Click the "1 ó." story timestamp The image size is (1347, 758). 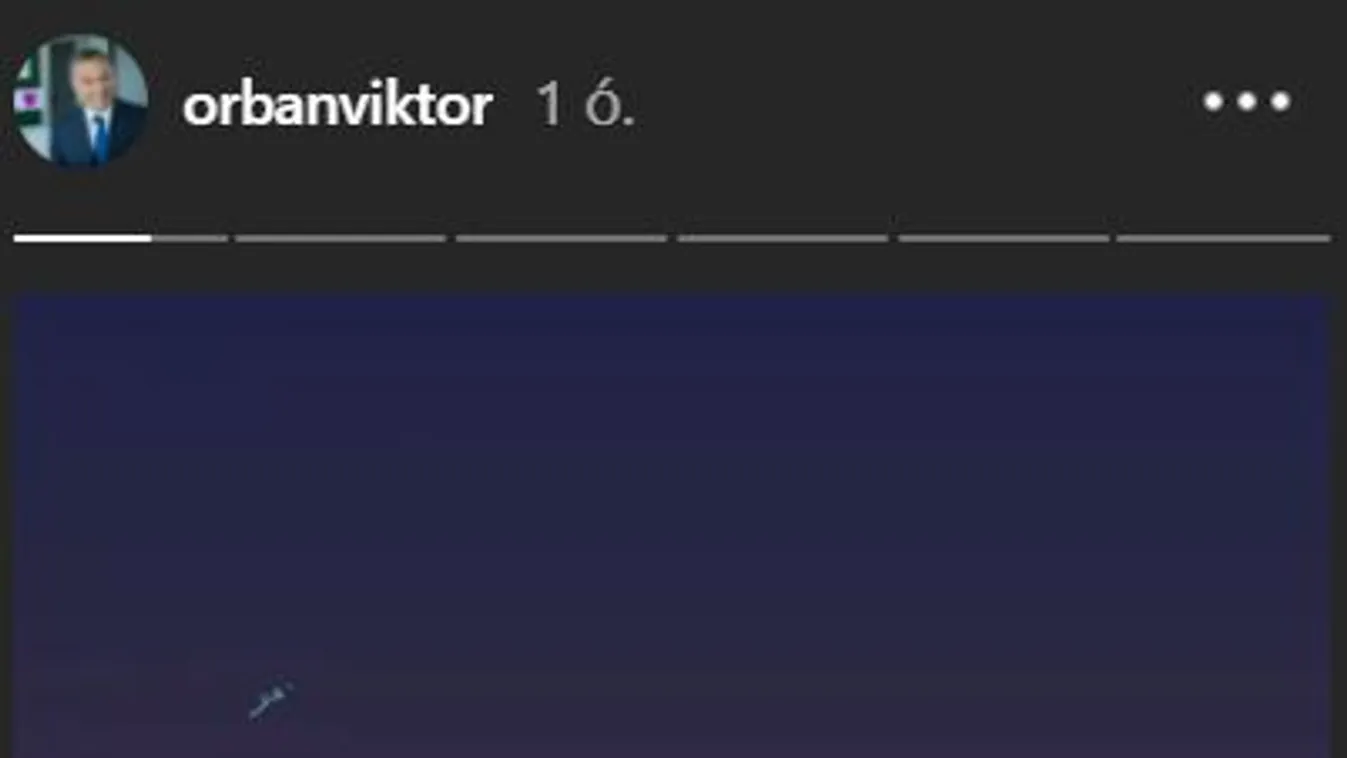(585, 104)
